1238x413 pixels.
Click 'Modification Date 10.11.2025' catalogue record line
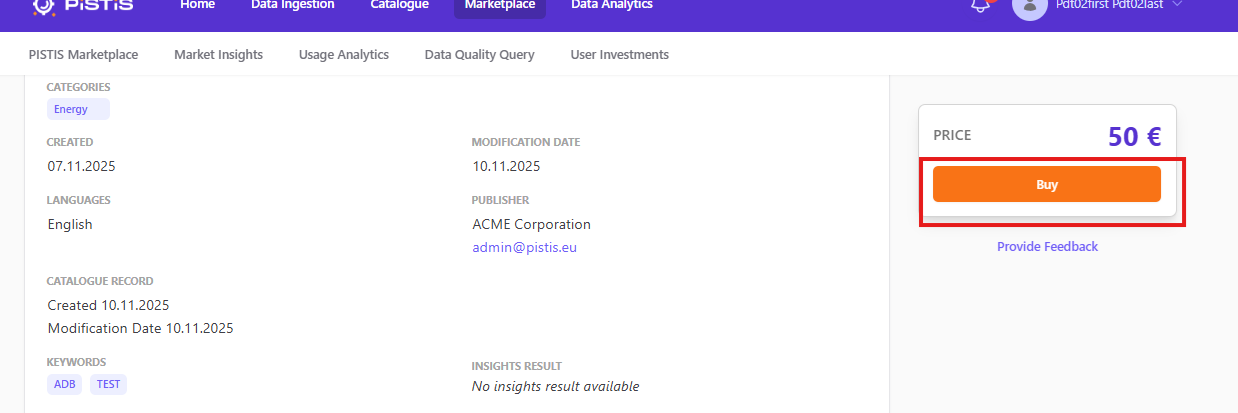coord(141,328)
